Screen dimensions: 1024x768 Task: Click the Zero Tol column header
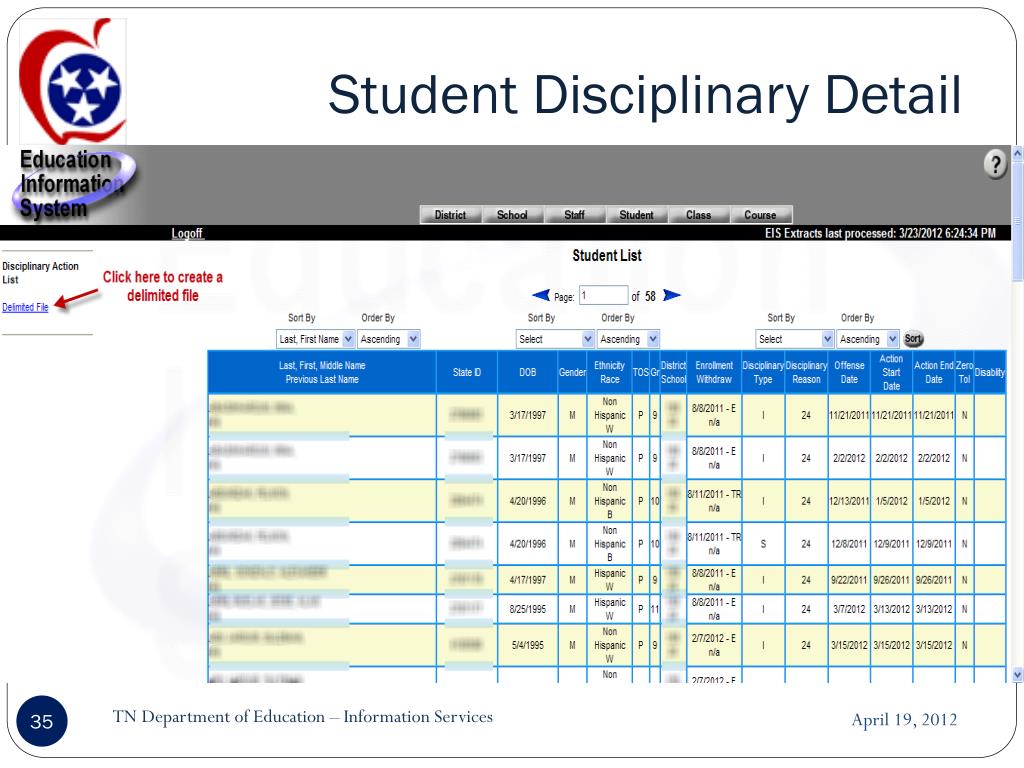coord(965,372)
